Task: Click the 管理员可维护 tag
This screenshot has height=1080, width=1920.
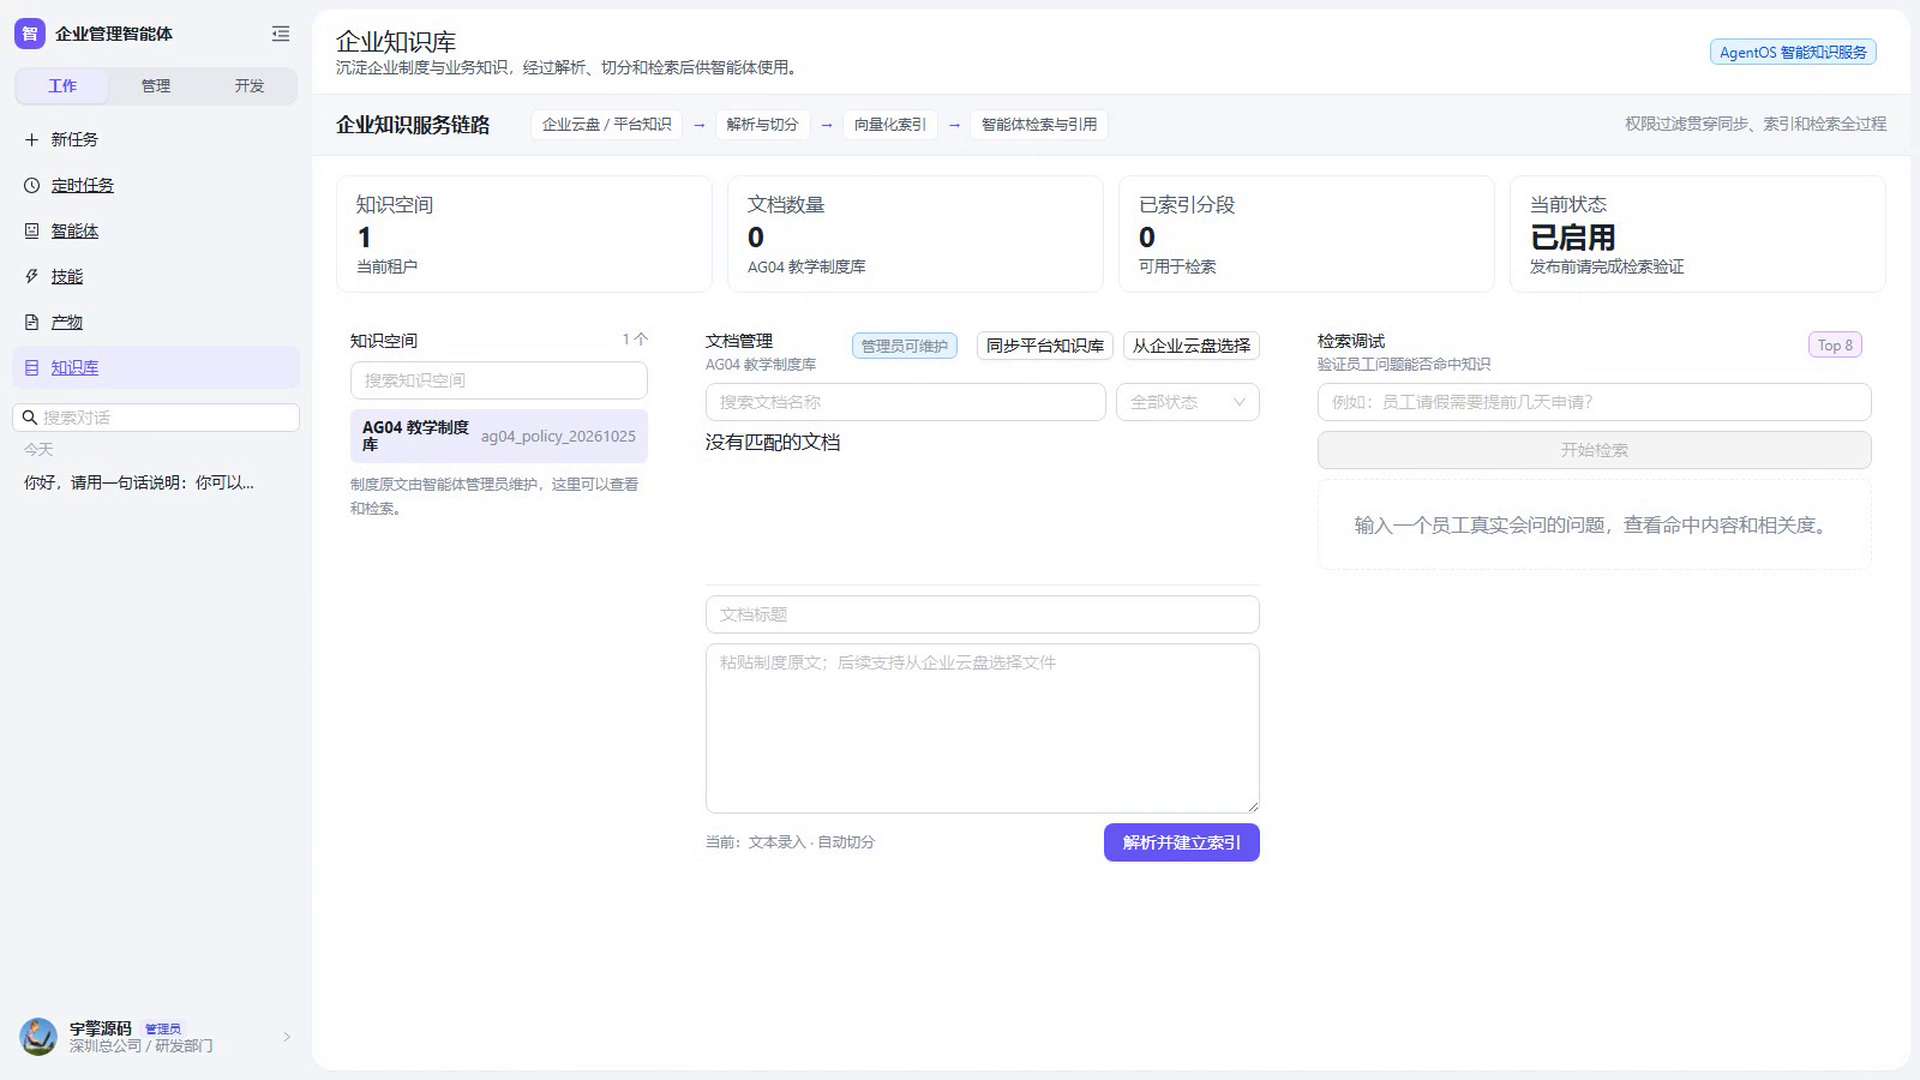Action: (x=905, y=346)
